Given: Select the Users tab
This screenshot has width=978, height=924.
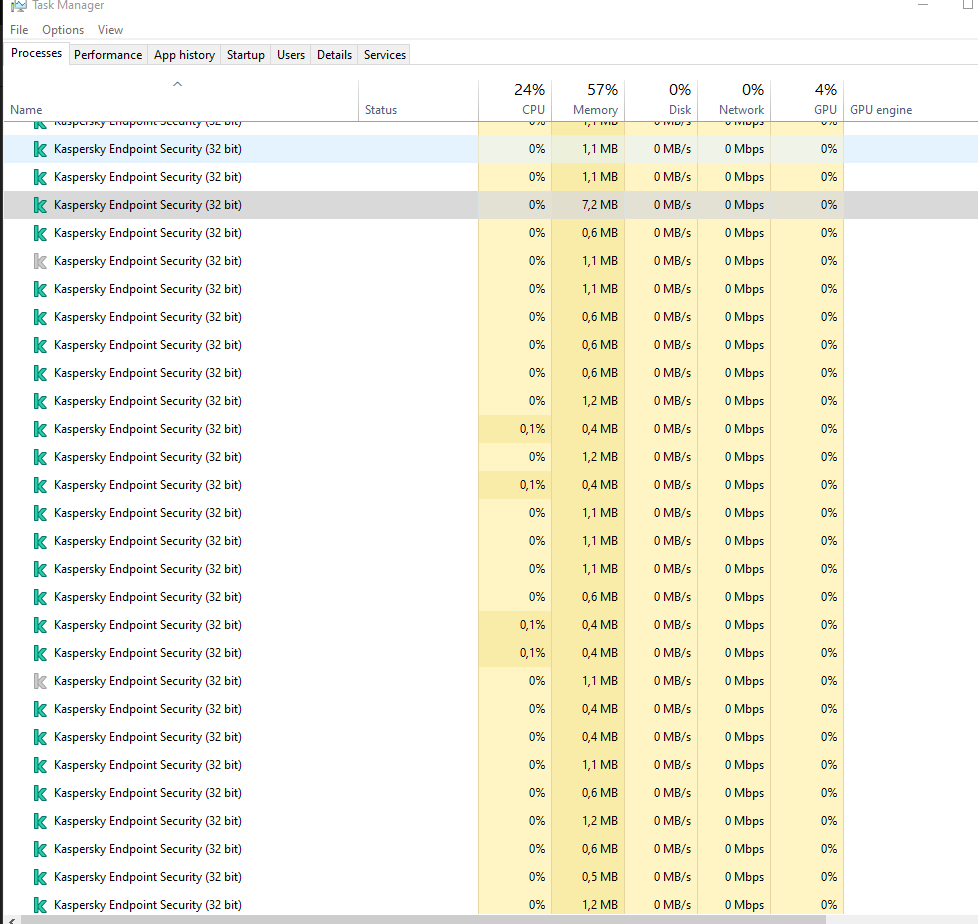Looking at the screenshot, I should (291, 55).
